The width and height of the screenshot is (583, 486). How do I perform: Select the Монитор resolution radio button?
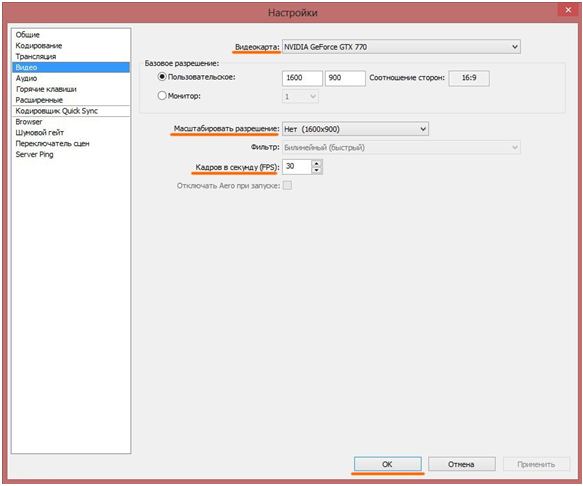[162, 96]
